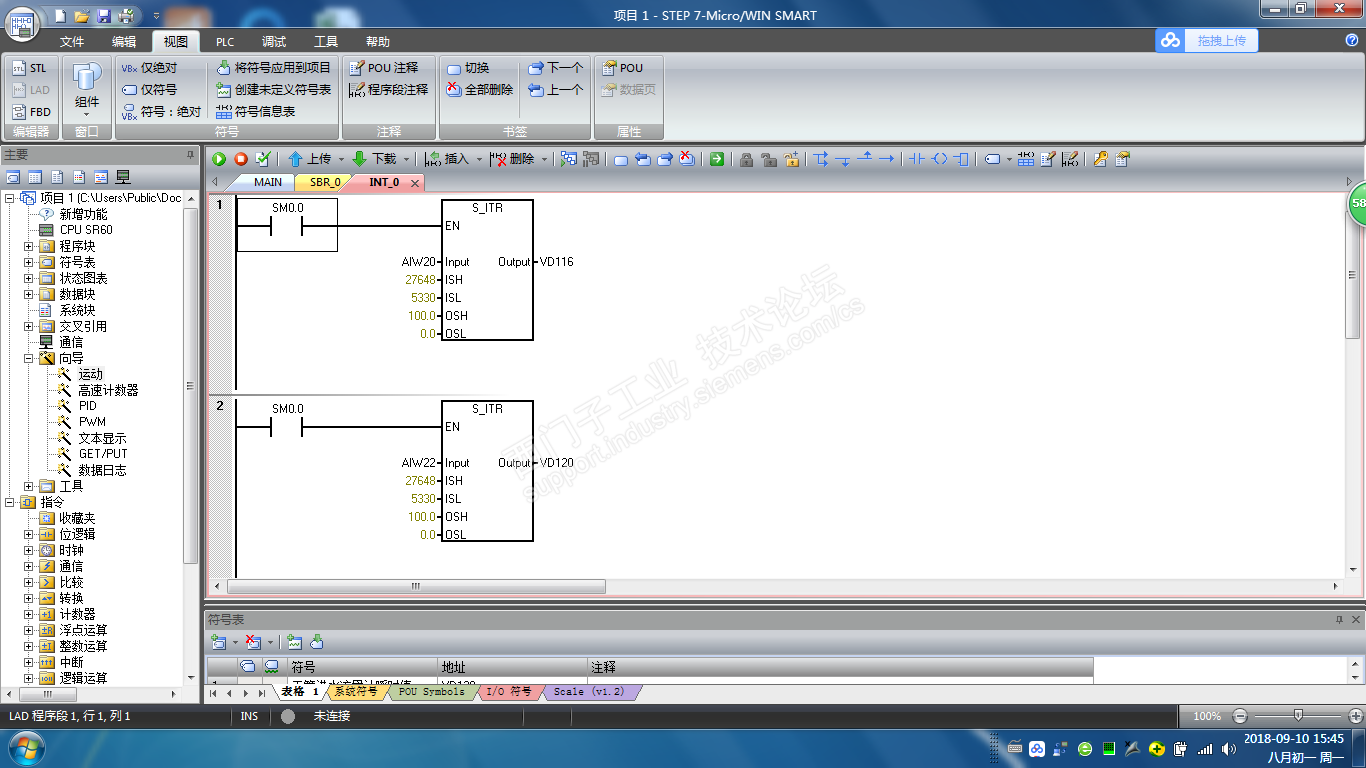The width and height of the screenshot is (1366, 768).
Task: Expand the 位逻辑 instruction folder
Action: point(29,534)
